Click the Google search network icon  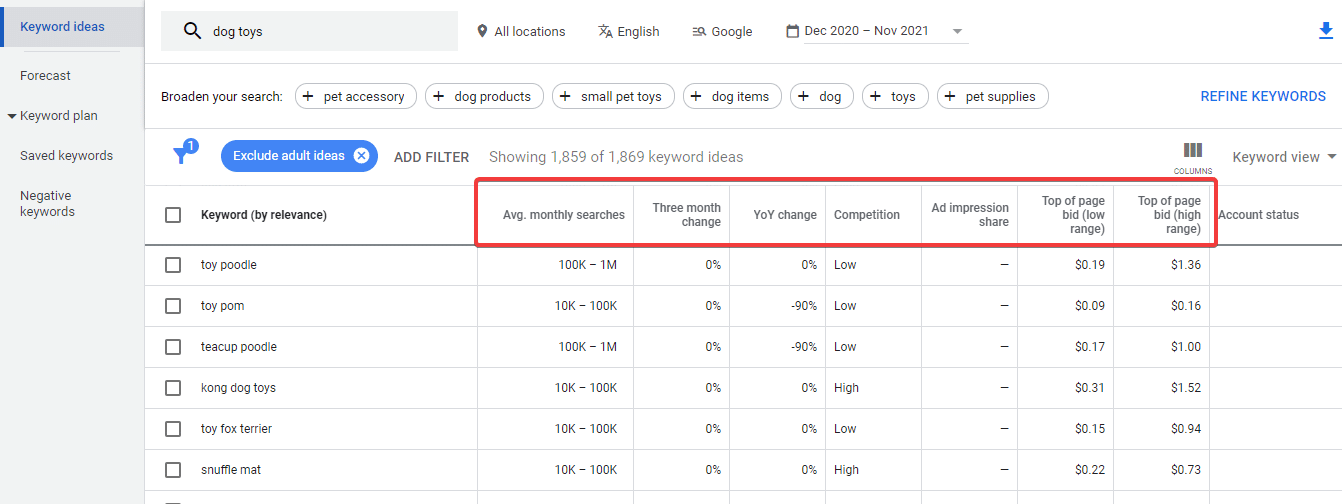[x=699, y=31]
